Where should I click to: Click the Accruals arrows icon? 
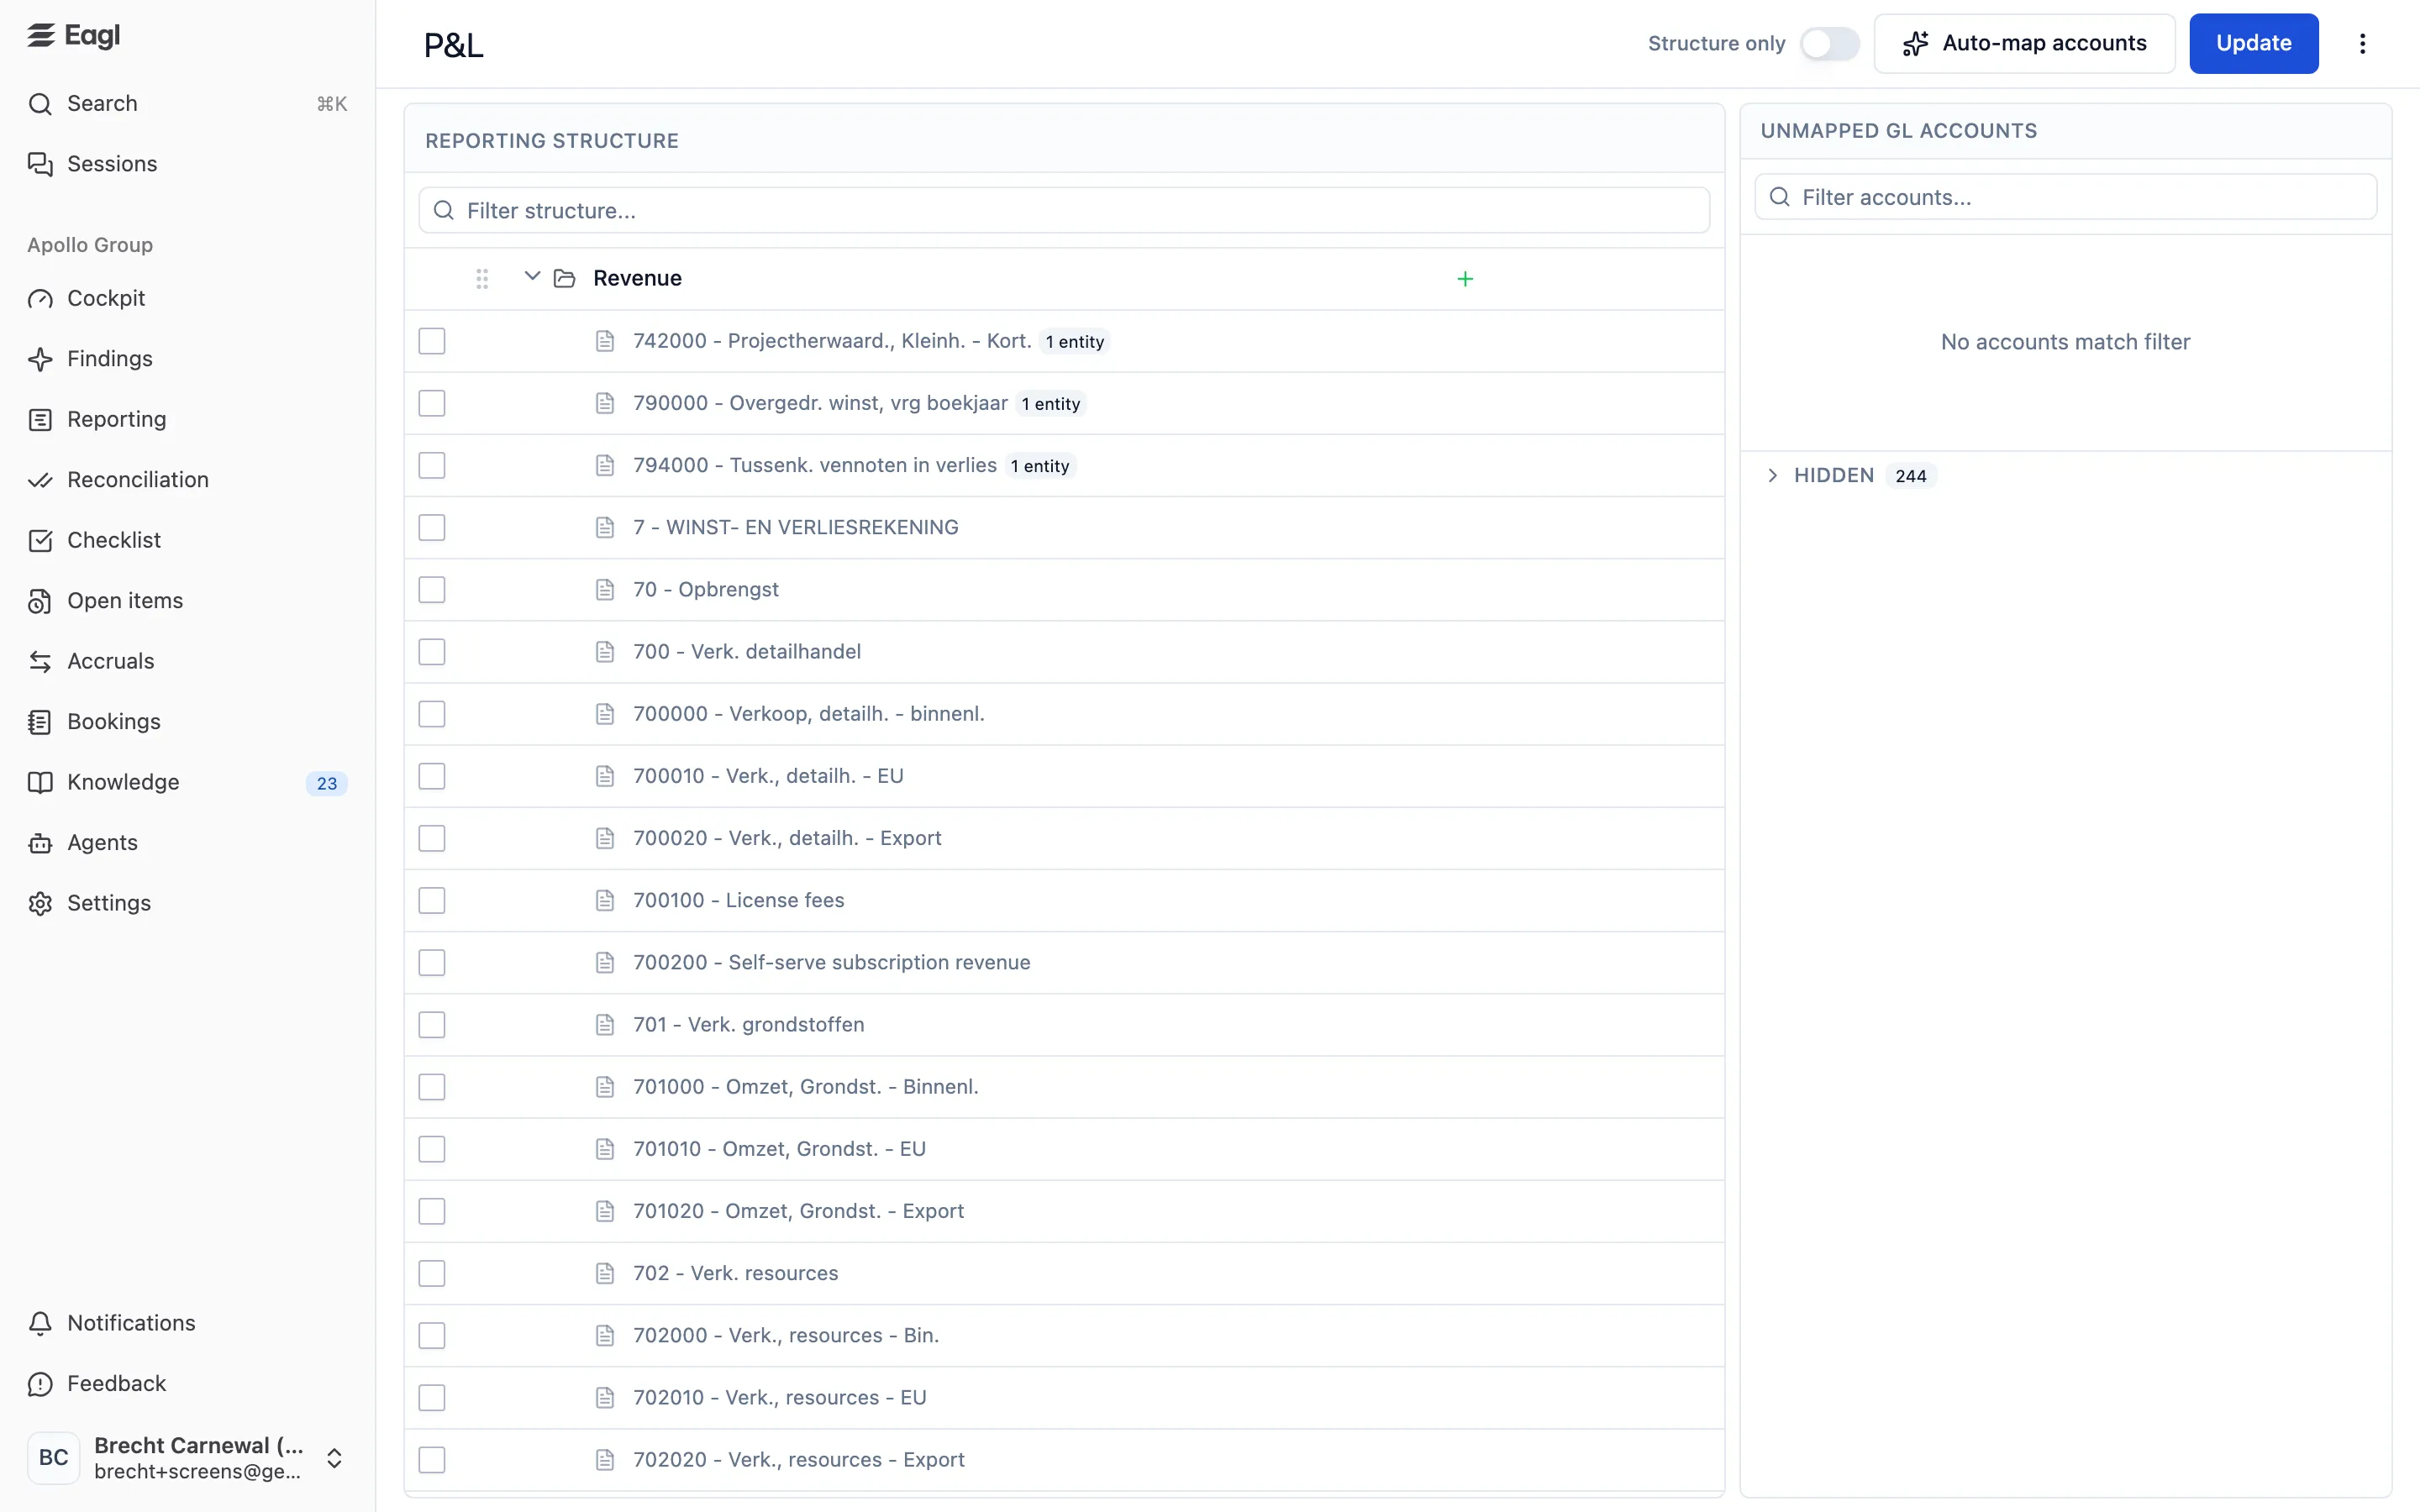point(40,661)
